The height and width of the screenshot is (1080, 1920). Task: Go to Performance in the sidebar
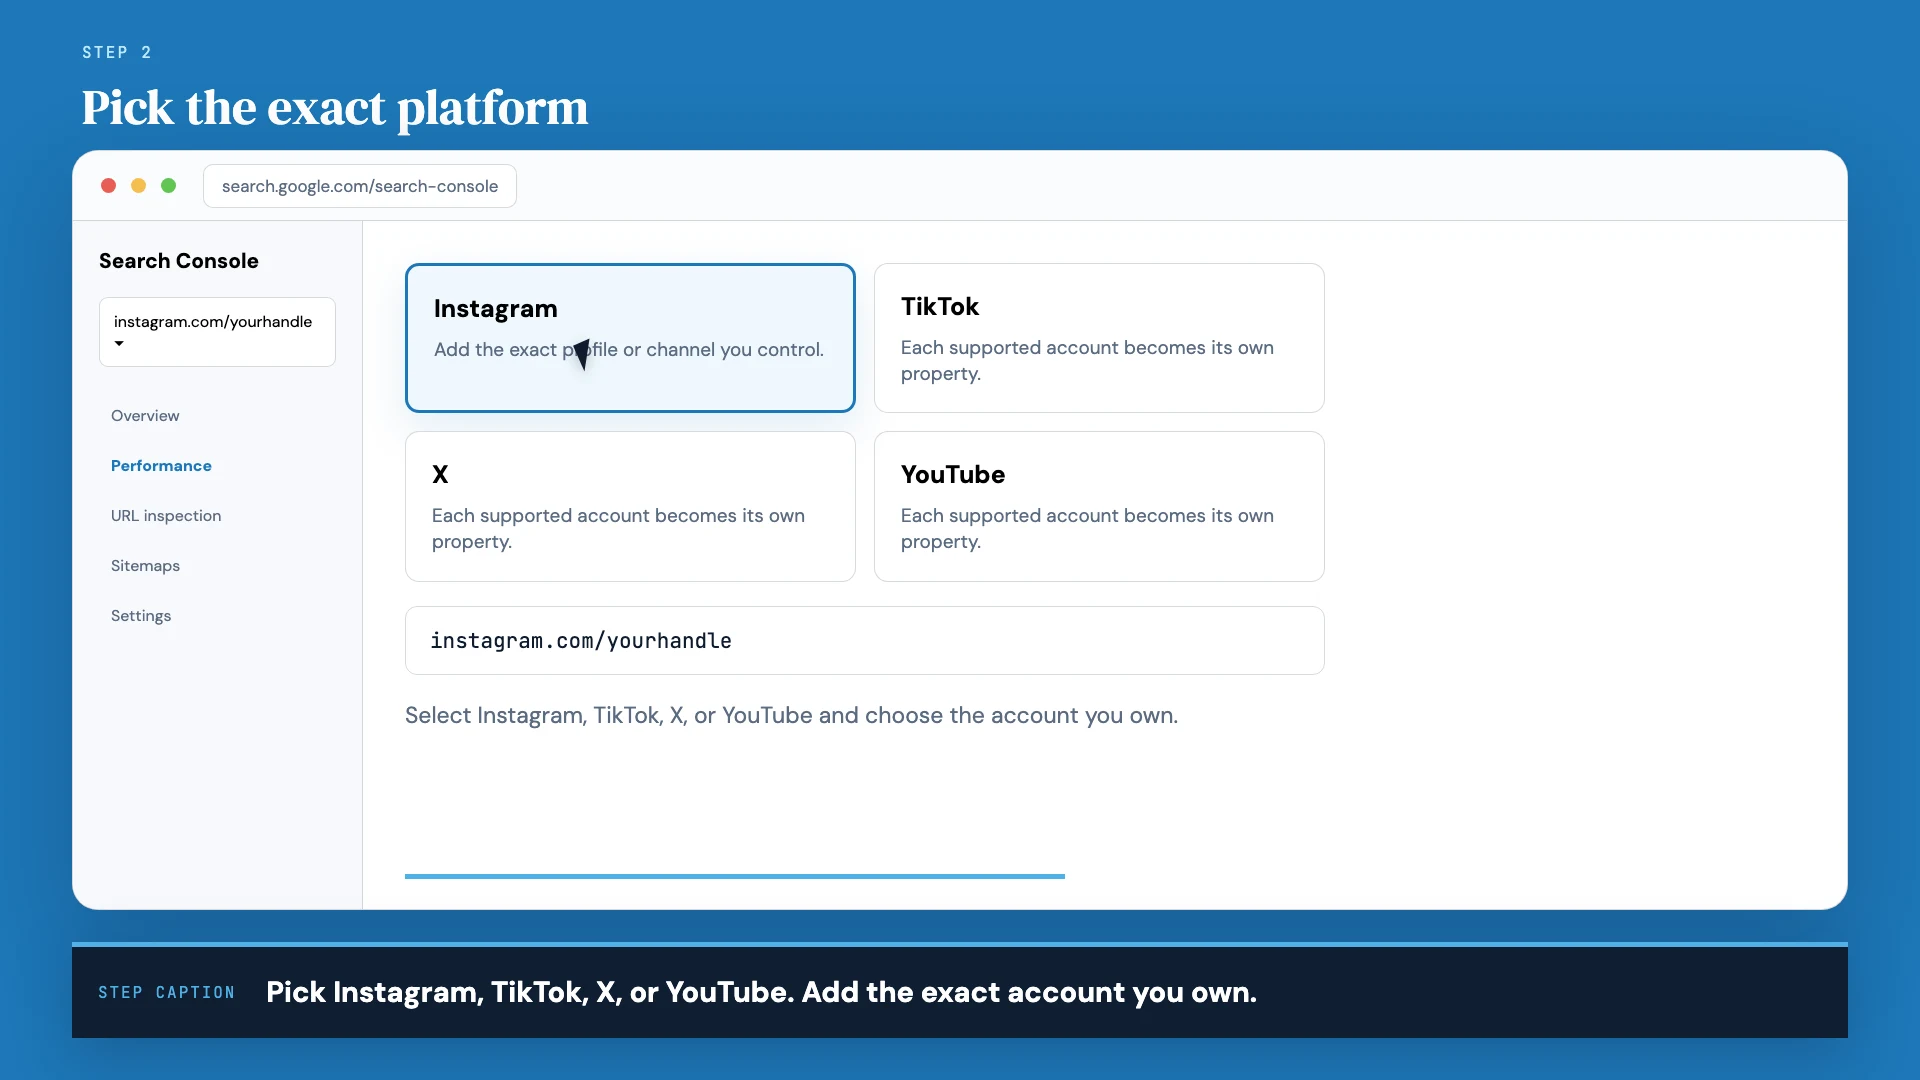click(x=161, y=466)
